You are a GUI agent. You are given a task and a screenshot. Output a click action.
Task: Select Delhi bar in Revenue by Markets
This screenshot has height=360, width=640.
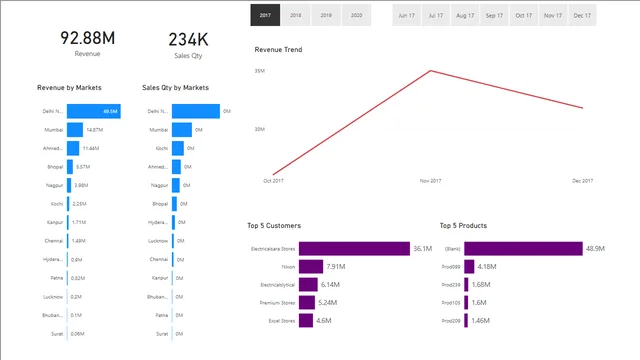click(x=94, y=111)
